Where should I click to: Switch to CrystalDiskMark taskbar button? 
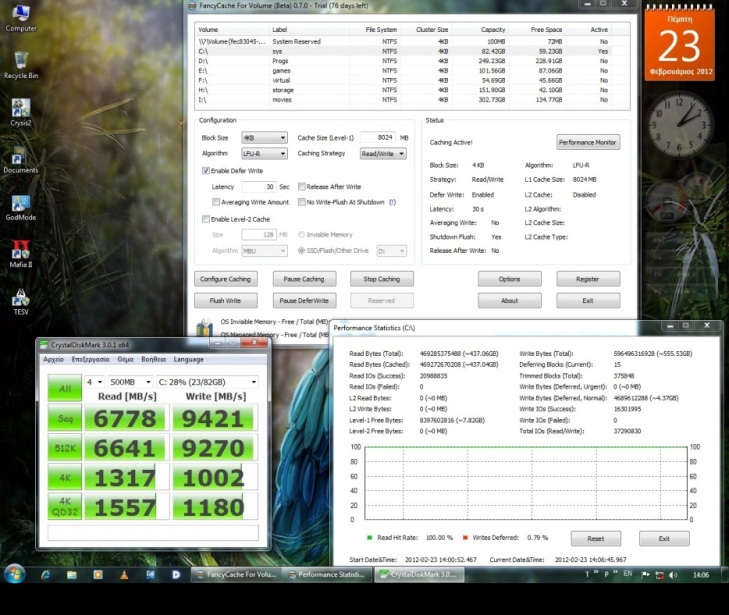[x=419, y=575]
